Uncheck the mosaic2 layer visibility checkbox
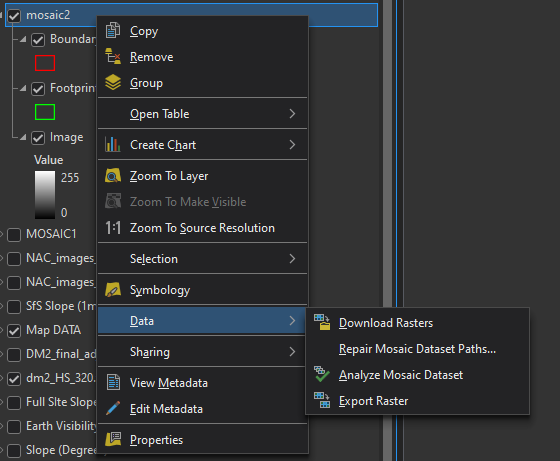 pos(14,15)
